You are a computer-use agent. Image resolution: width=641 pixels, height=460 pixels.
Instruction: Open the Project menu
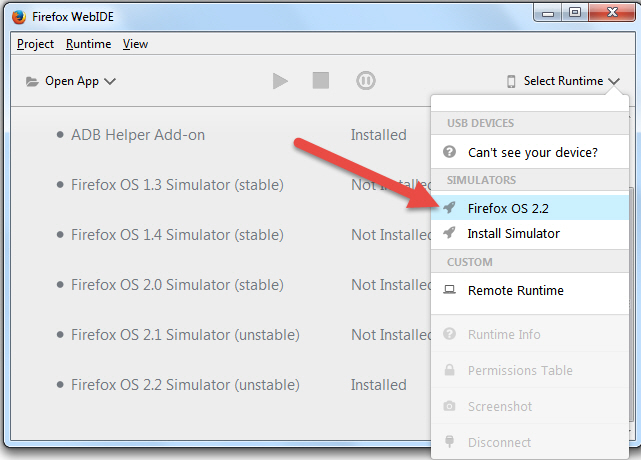(35, 44)
